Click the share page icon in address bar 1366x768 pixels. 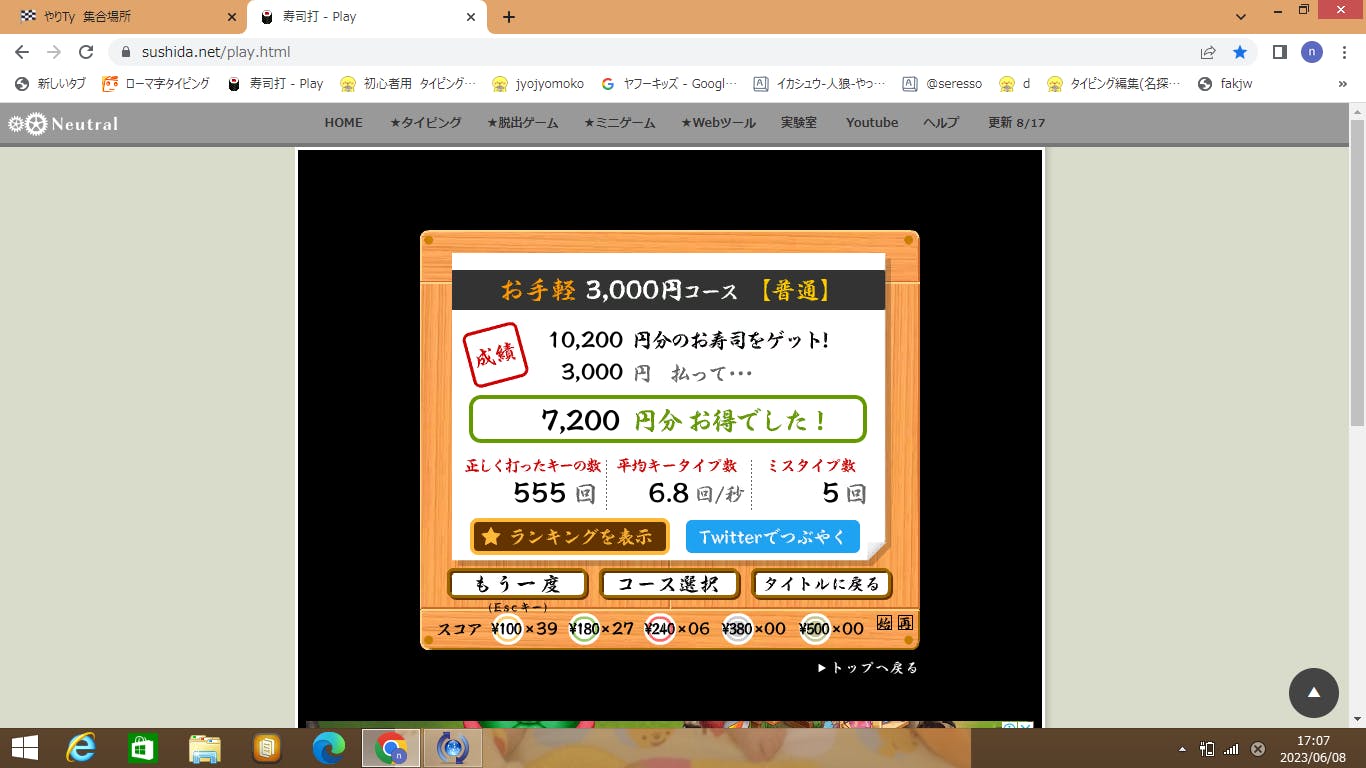pos(1208,52)
